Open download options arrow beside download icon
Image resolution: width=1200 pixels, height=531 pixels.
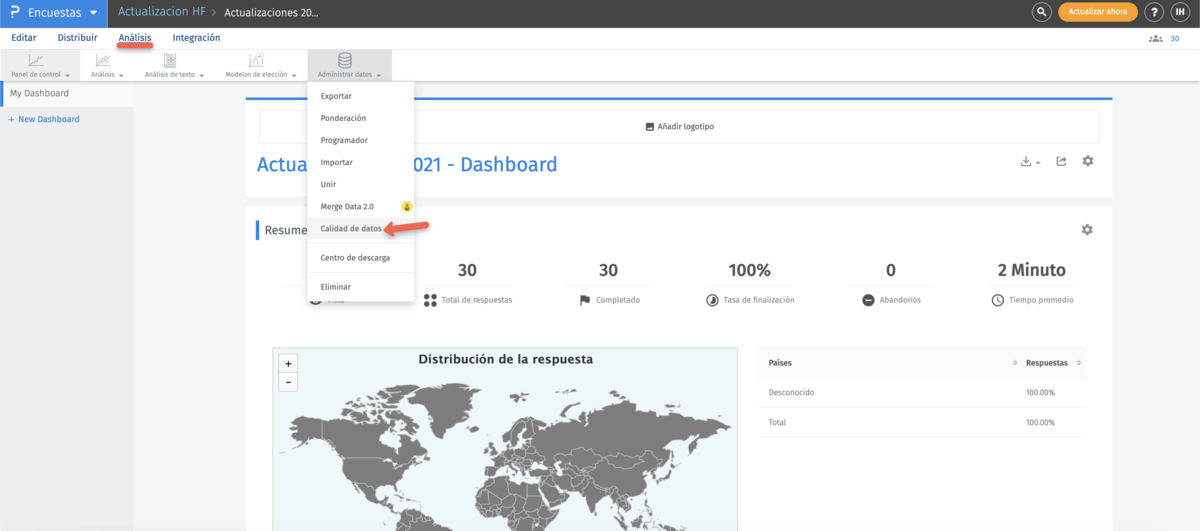[x=1038, y=162]
